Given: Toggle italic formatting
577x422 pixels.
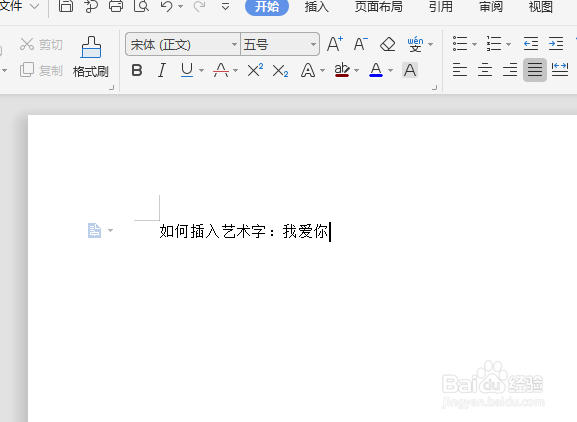Looking at the screenshot, I should click(x=162, y=70).
